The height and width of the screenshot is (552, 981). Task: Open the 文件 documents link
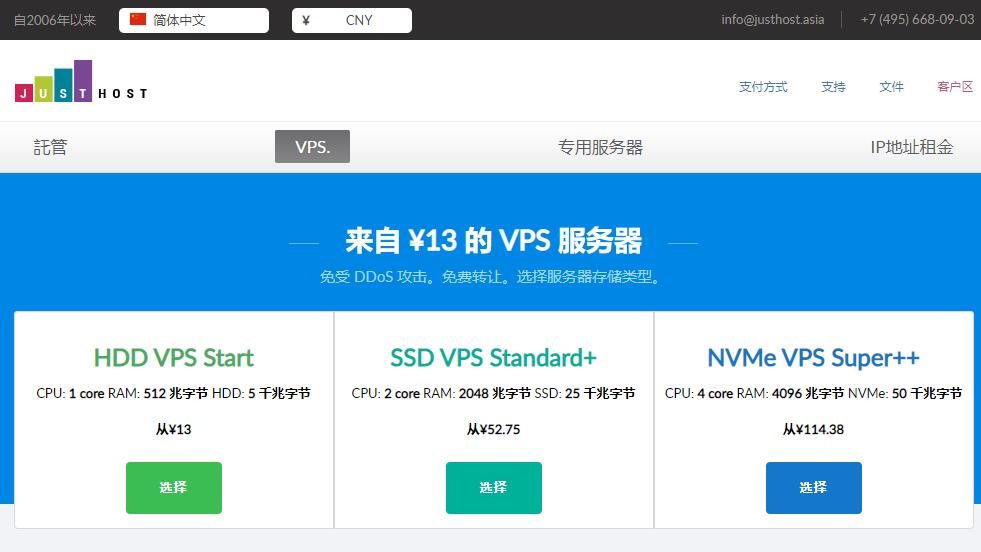(892, 86)
